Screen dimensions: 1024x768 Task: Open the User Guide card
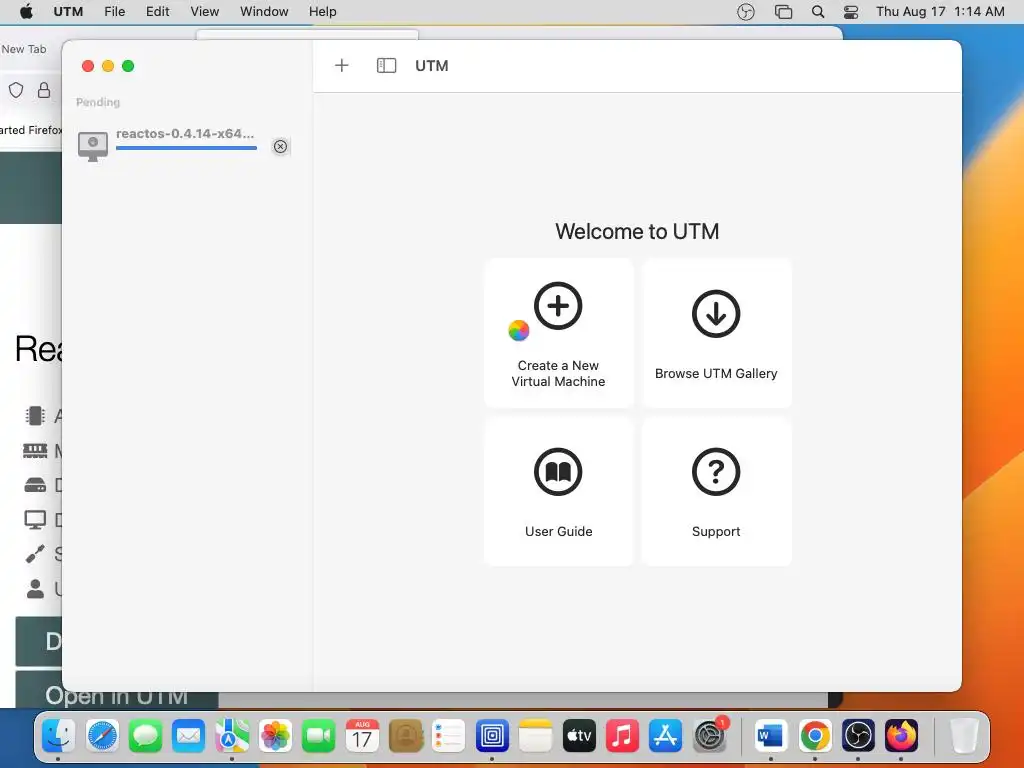(558, 492)
